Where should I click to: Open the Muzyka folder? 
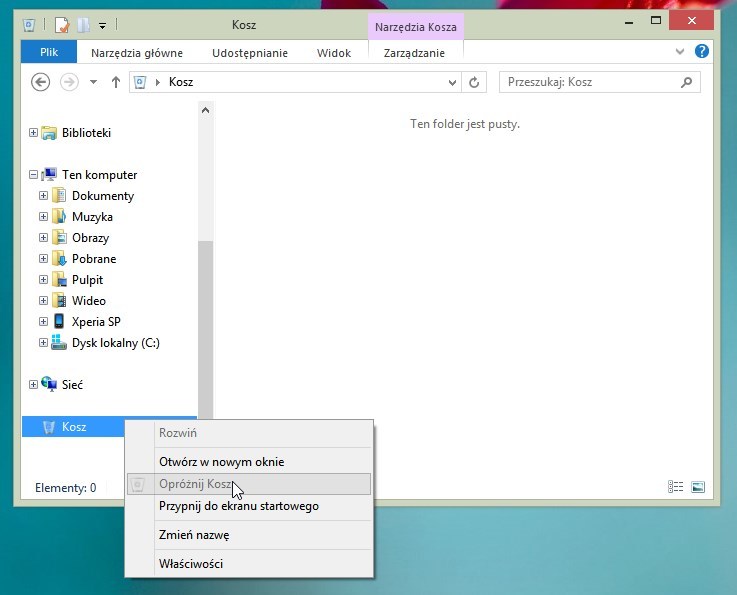coord(92,217)
